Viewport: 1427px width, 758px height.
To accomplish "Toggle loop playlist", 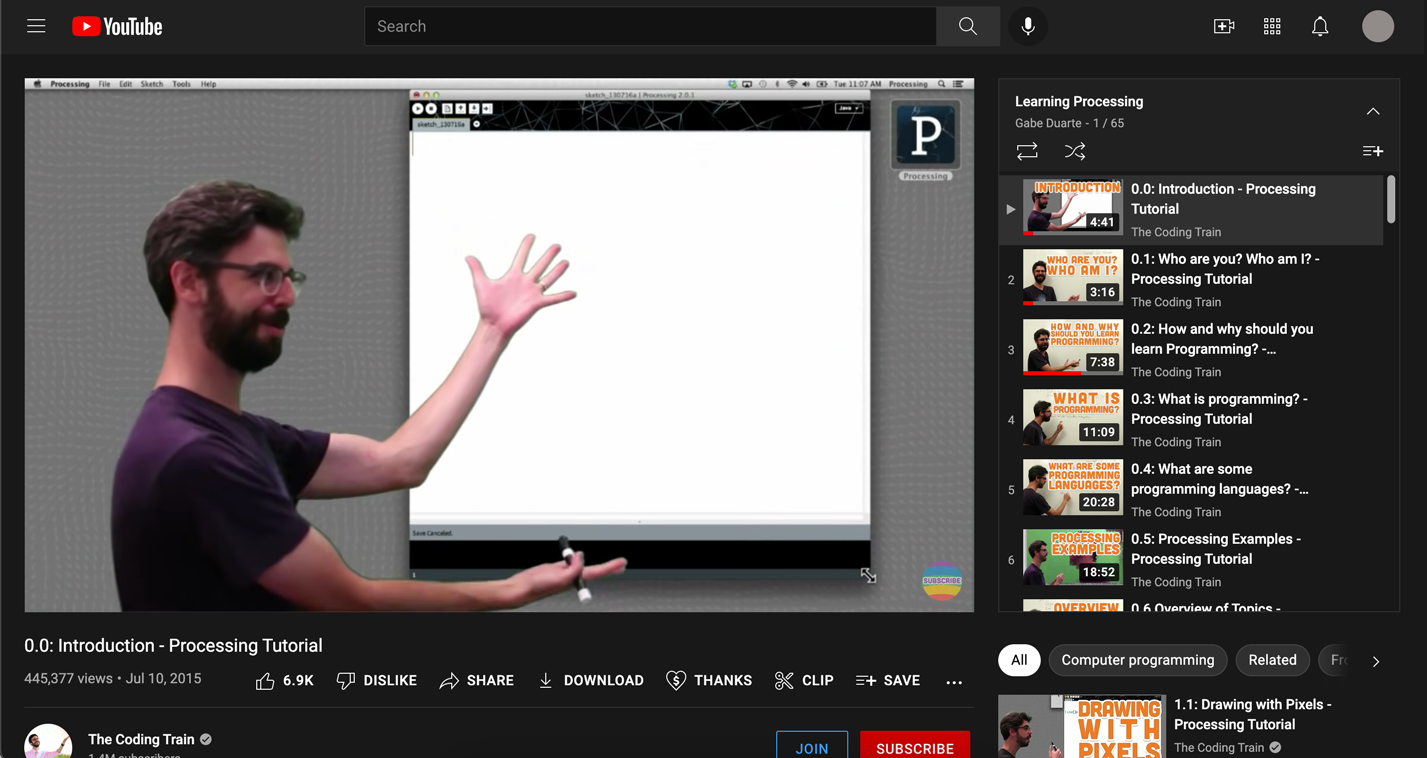I will 1027,151.
